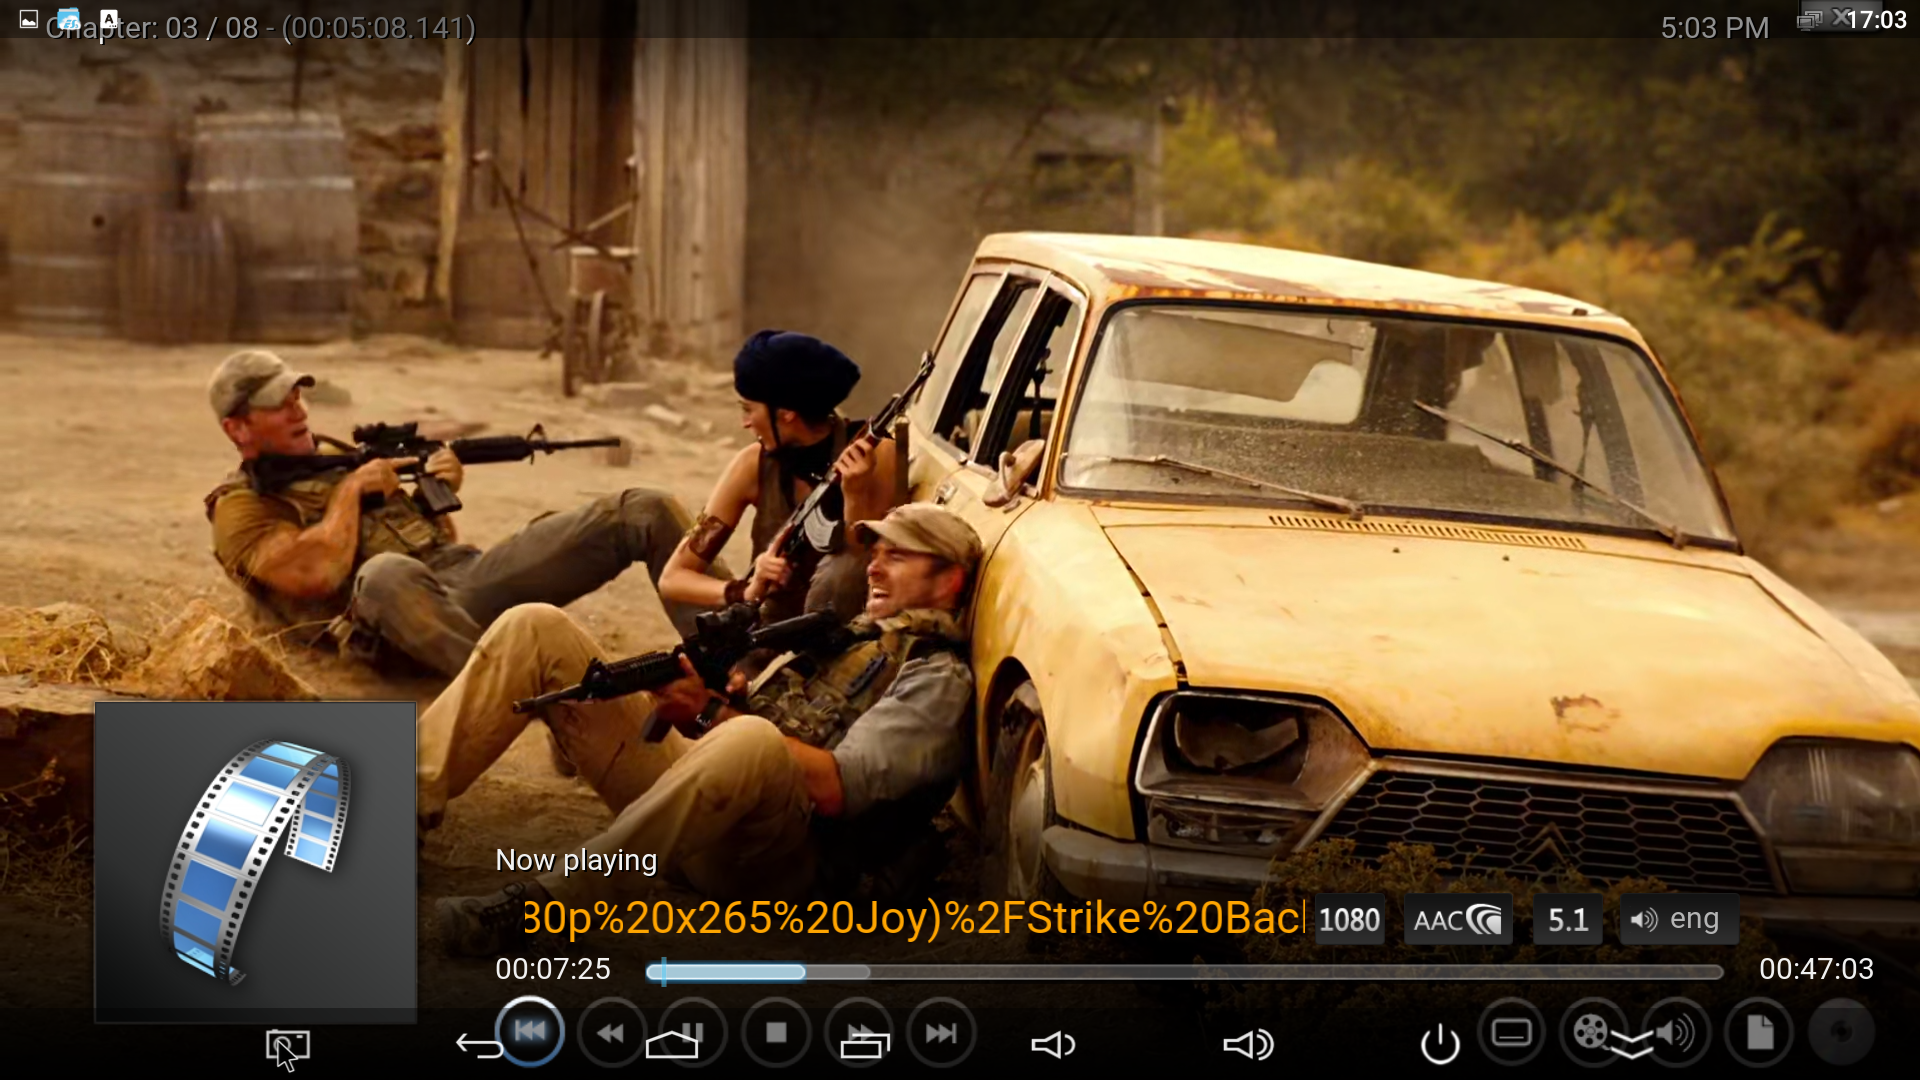Stop the video playback
Image resolution: width=1920 pixels, height=1080 pixels.
(776, 1032)
